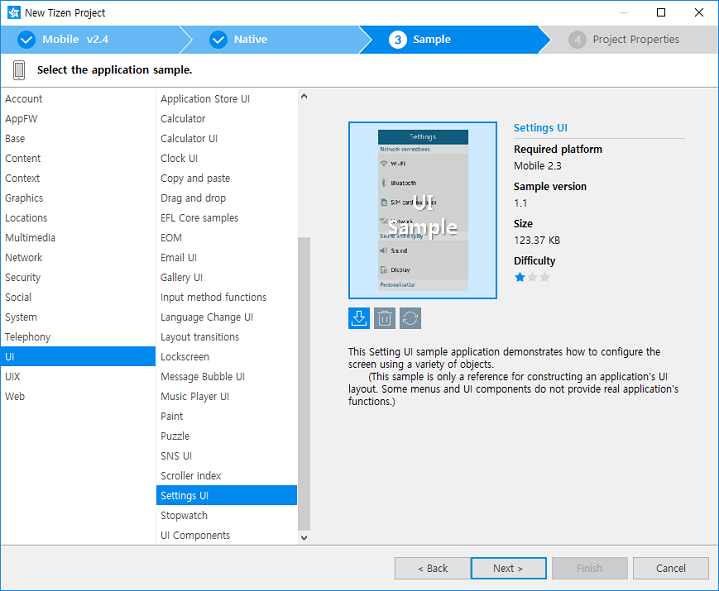Viewport: 719px width, 591px height.
Task: Pick the Network category in the list
Action: [24, 257]
